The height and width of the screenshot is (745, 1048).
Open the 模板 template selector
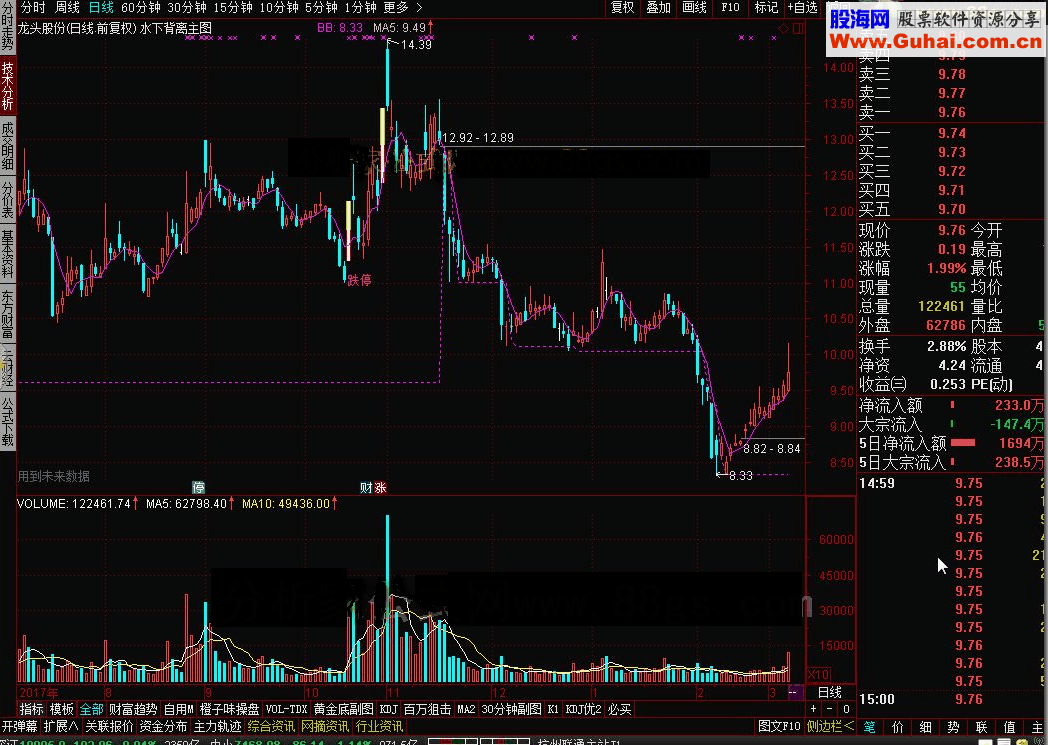pyautogui.click(x=61, y=709)
